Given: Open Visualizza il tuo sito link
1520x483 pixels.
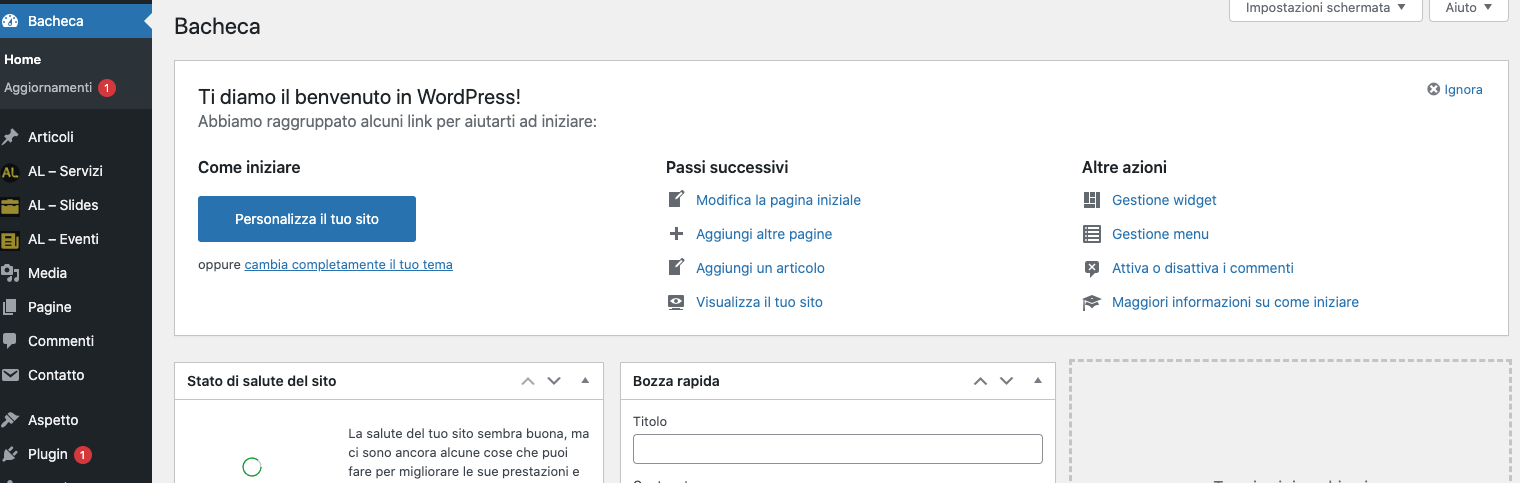Looking at the screenshot, I should tap(759, 302).
